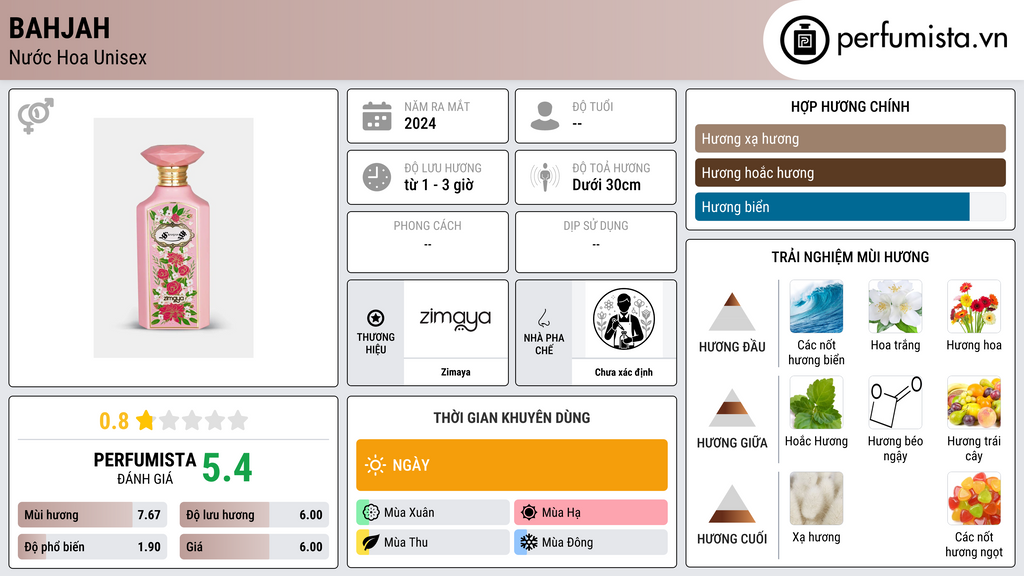Click the nose icon for Nhà pha chế
The image size is (1024, 576).
[543, 319]
